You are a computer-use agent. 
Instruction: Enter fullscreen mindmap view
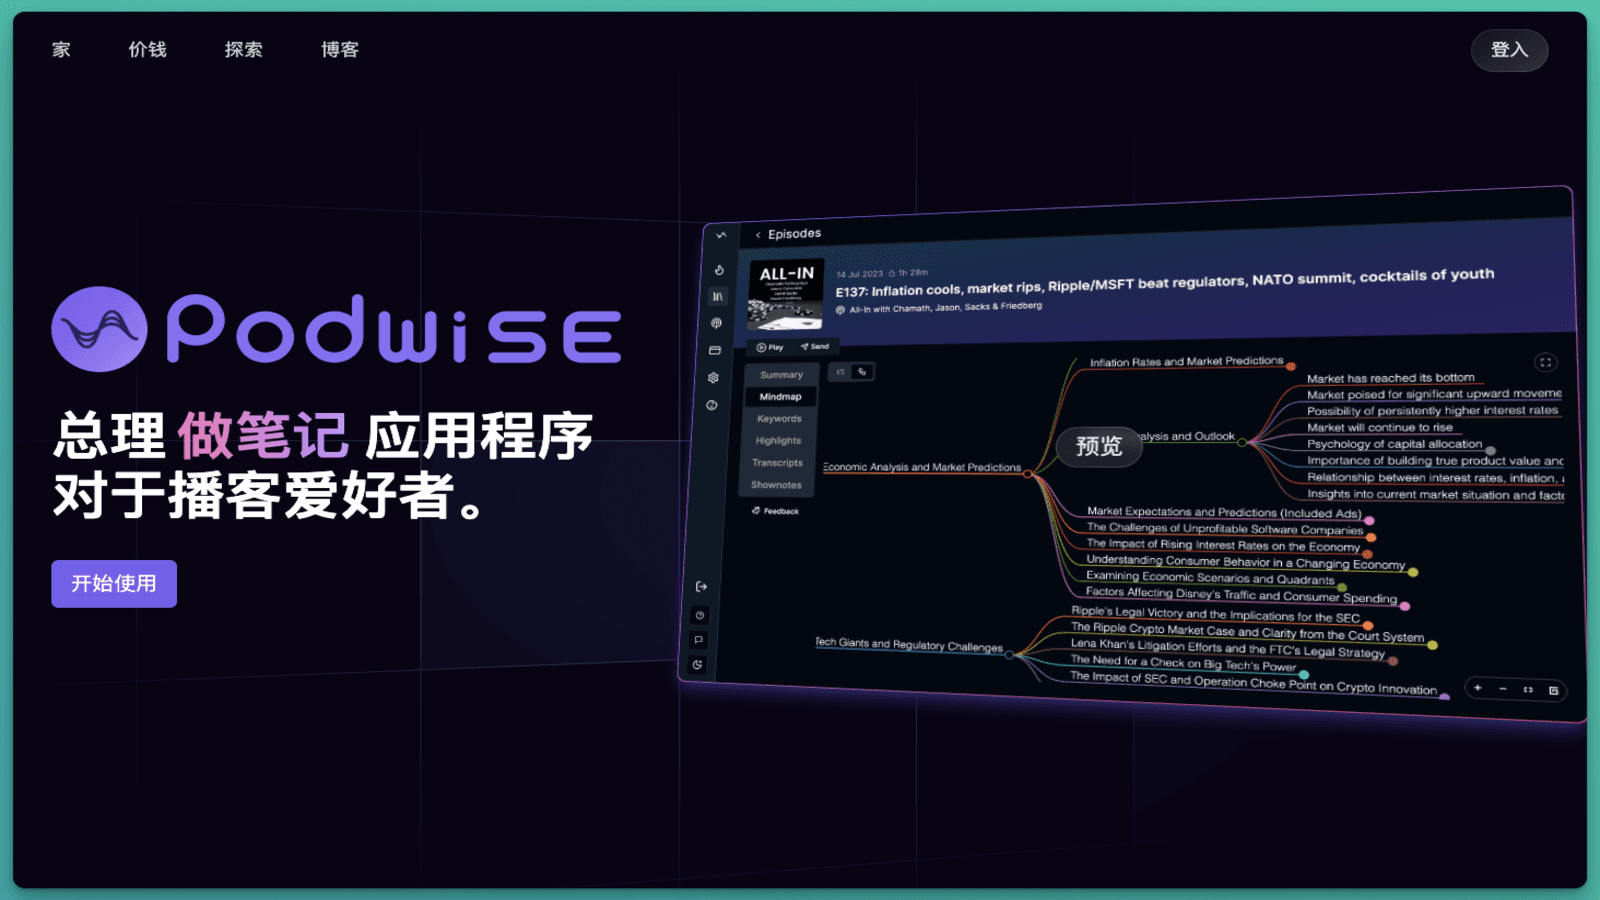pyautogui.click(x=1545, y=362)
